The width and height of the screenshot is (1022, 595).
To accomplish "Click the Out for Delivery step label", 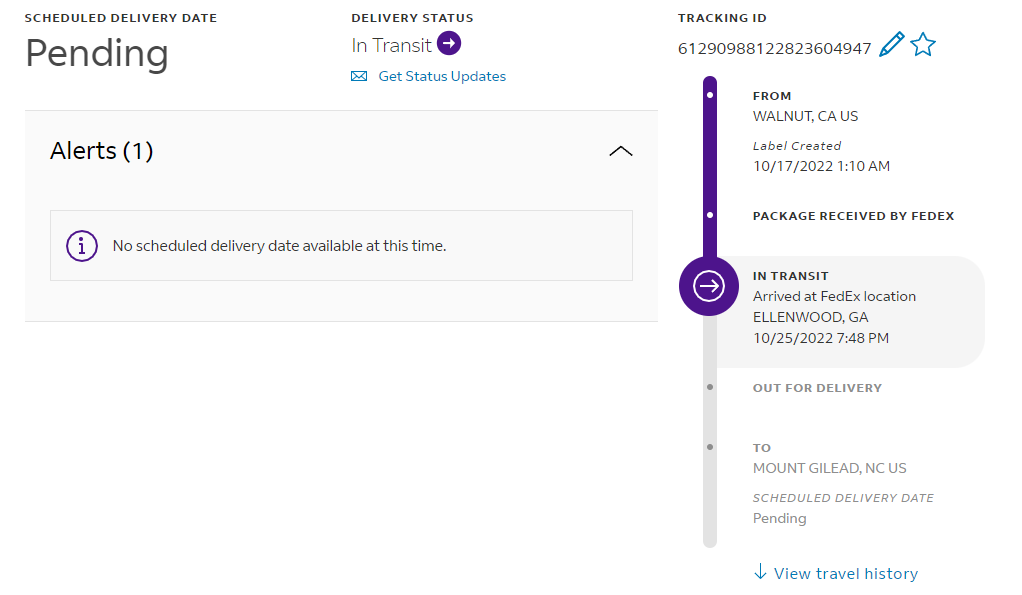I will (817, 388).
